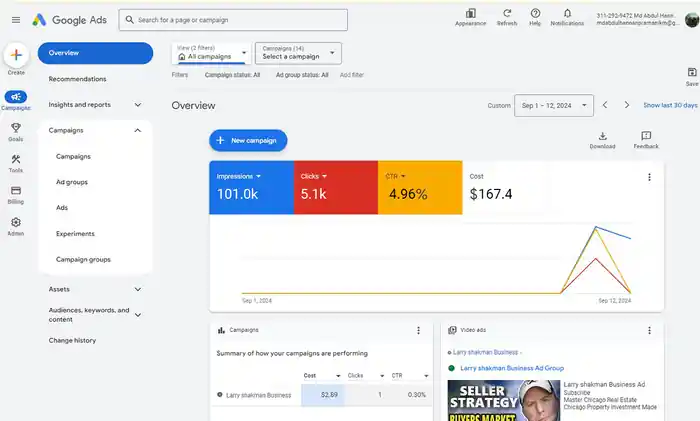The image size is (700, 421).
Task: Open the Goals trophy icon
Action: [16, 128]
